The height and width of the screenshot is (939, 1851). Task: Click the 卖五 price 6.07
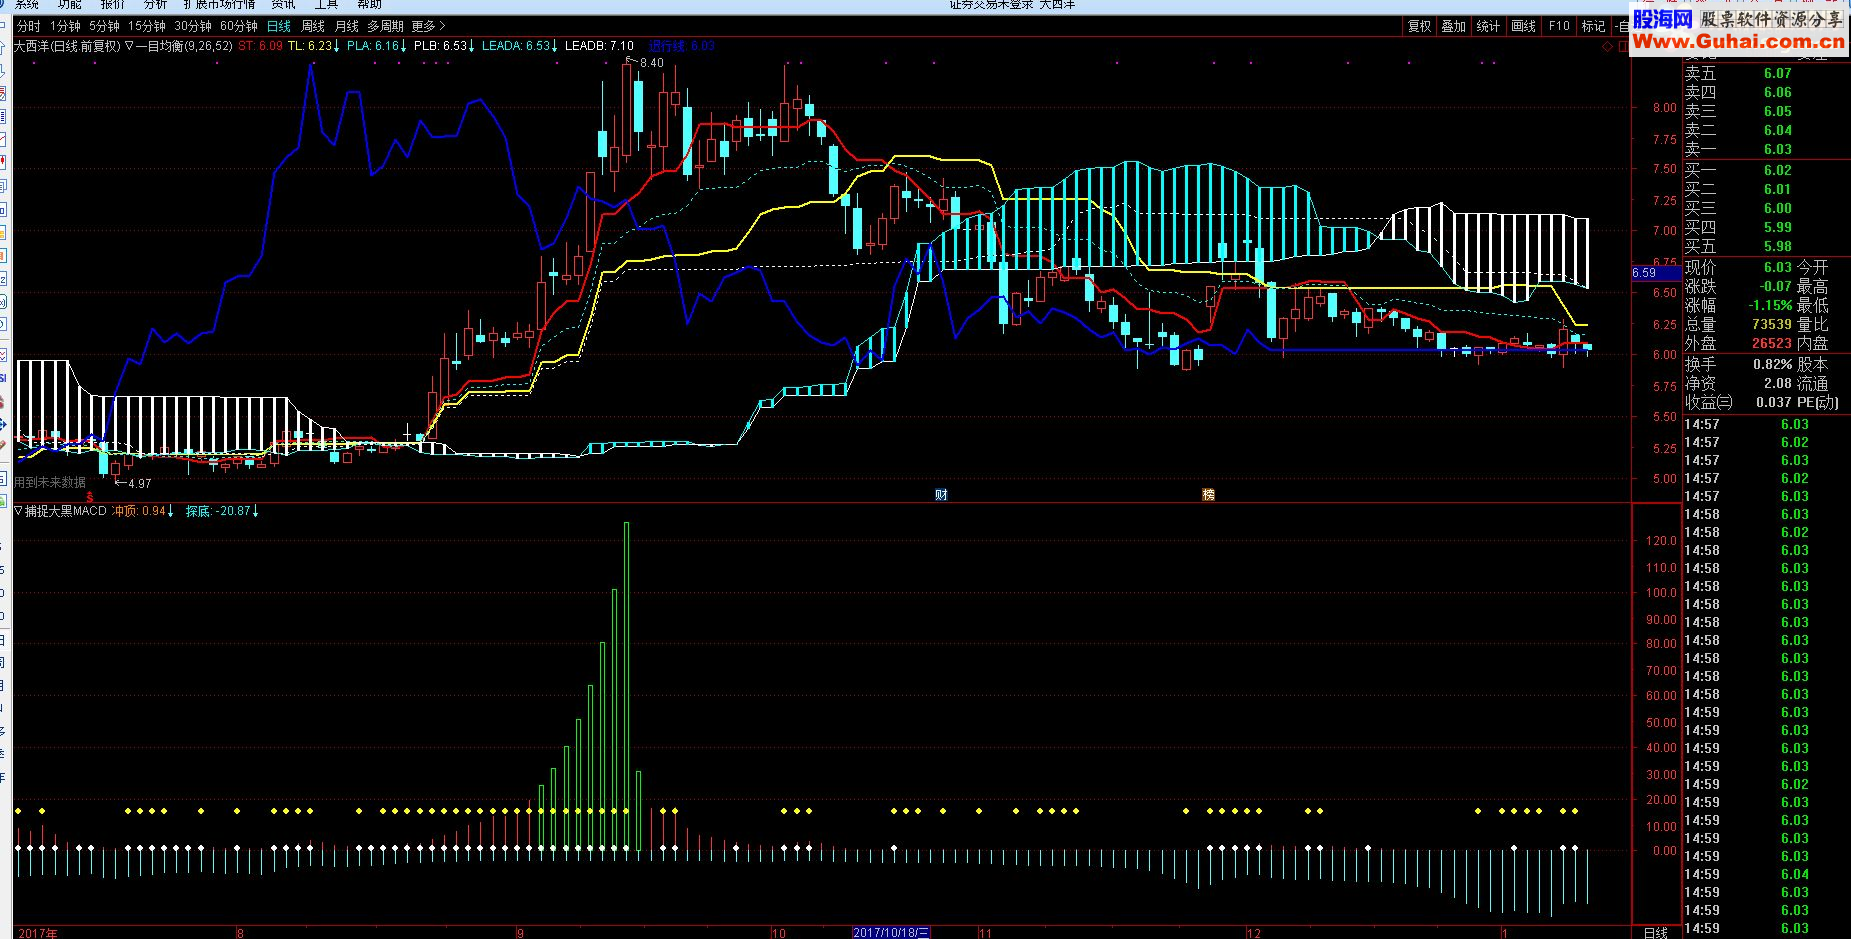1777,73
